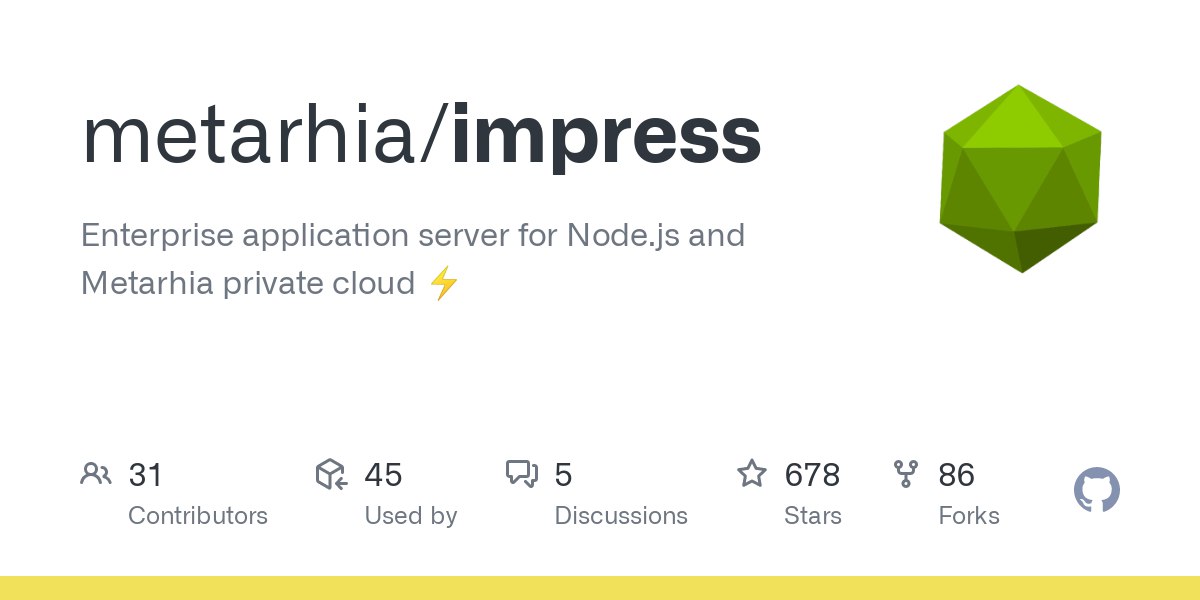Click the Discussions speech bubbles icon
This screenshot has height=600, width=1200.
tap(522, 474)
